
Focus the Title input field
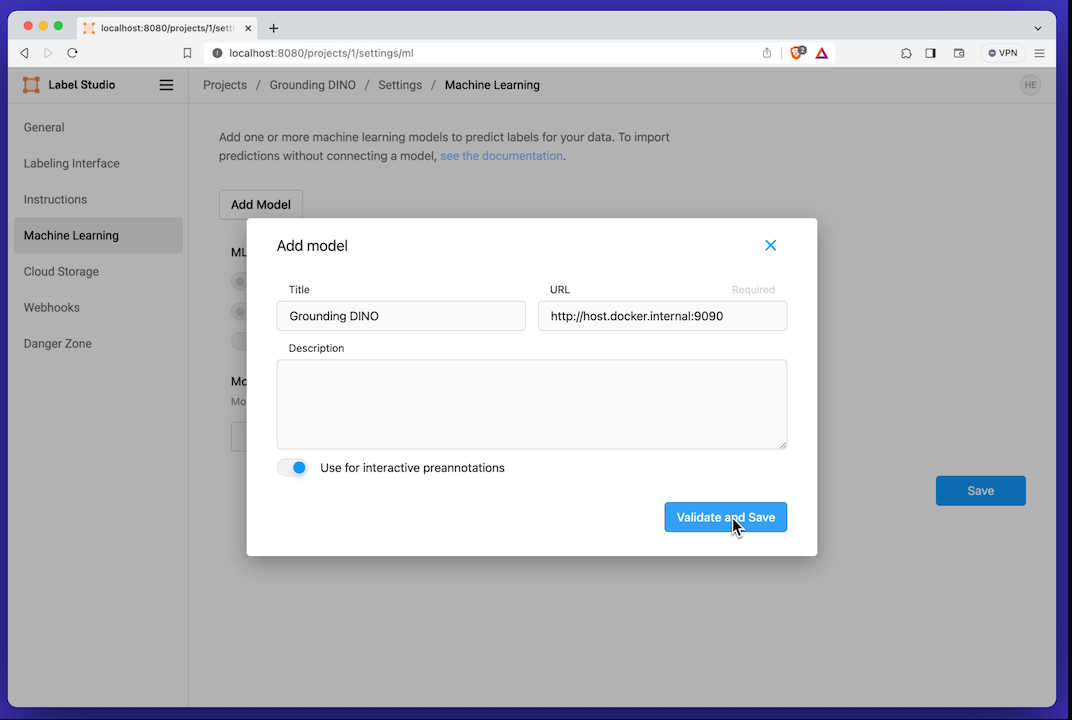click(x=401, y=316)
